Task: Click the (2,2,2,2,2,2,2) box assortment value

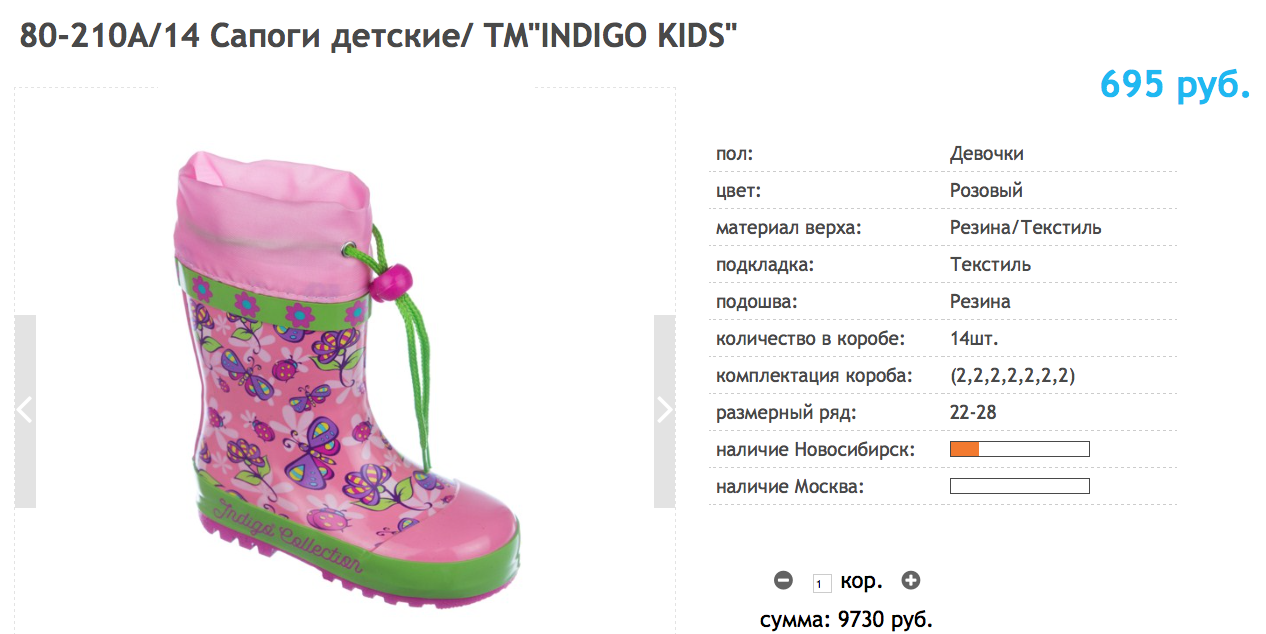Action: pos(1012,376)
